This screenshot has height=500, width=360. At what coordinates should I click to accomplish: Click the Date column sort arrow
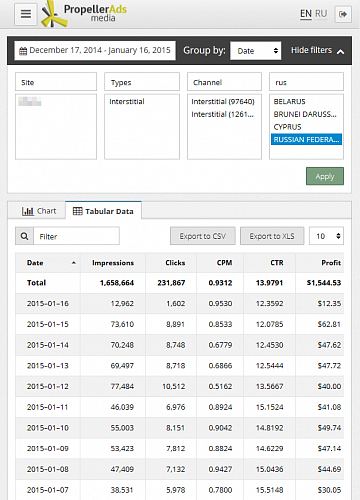[x=74, y=263]
